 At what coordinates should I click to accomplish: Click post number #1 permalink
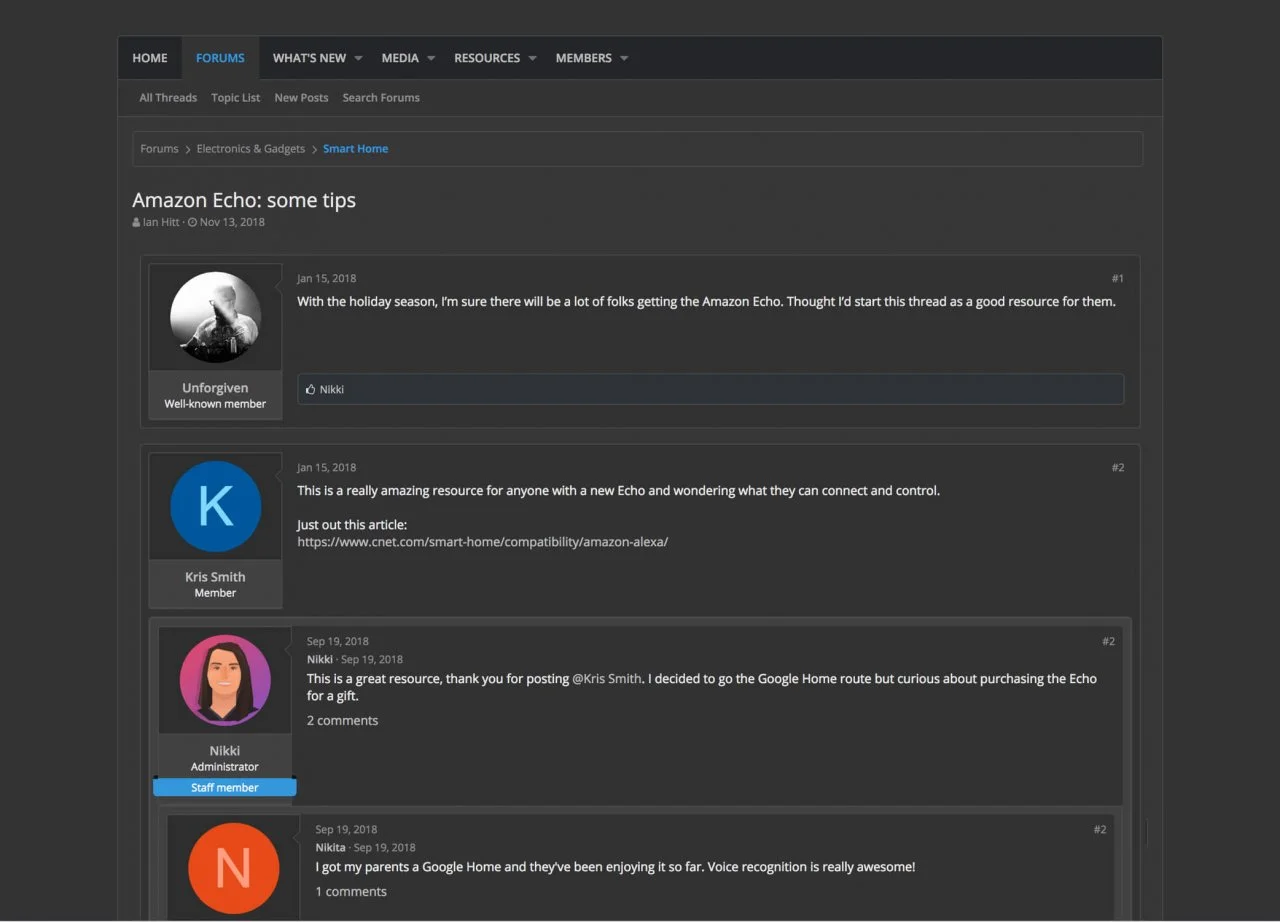pyautogui.click(x=1117, y=278)
